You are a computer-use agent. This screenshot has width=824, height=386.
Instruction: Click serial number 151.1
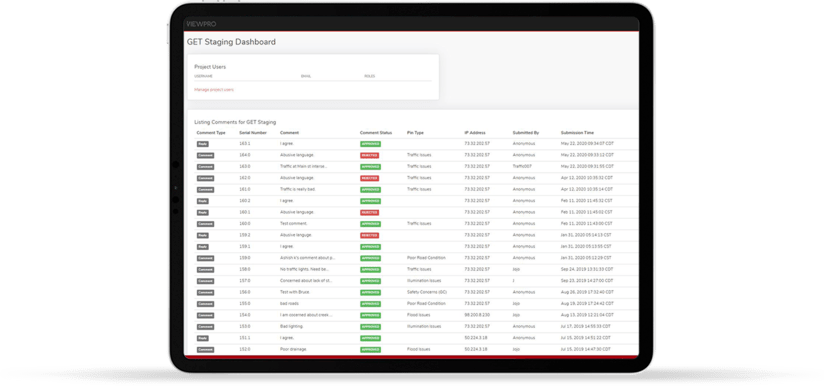click(x=244, y=338)
